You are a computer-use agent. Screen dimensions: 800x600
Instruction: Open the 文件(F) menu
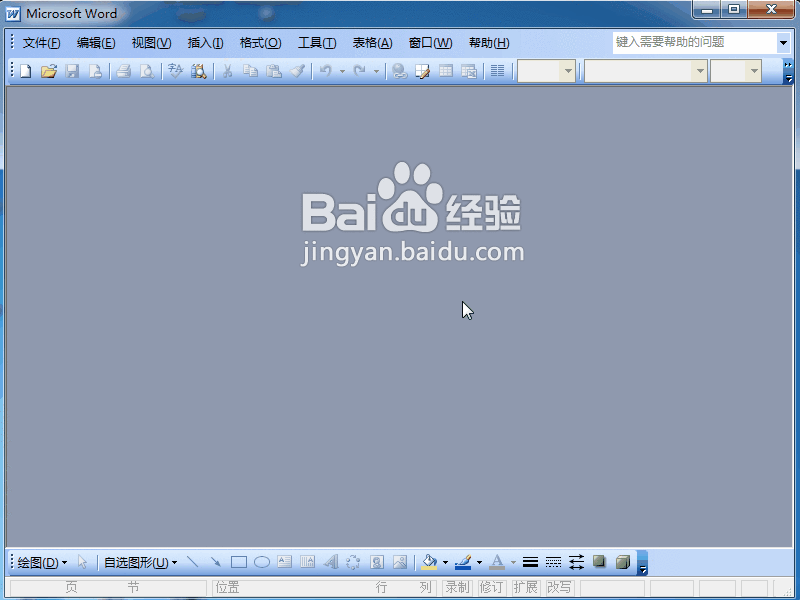pyautogui.click(x=41, y=43)
